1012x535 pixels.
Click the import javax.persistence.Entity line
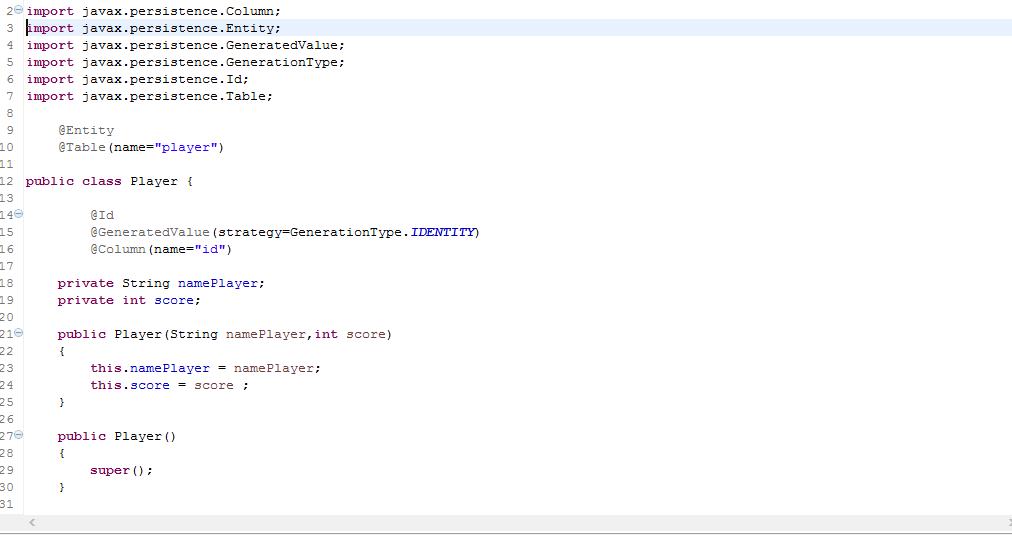pos(154,28)
